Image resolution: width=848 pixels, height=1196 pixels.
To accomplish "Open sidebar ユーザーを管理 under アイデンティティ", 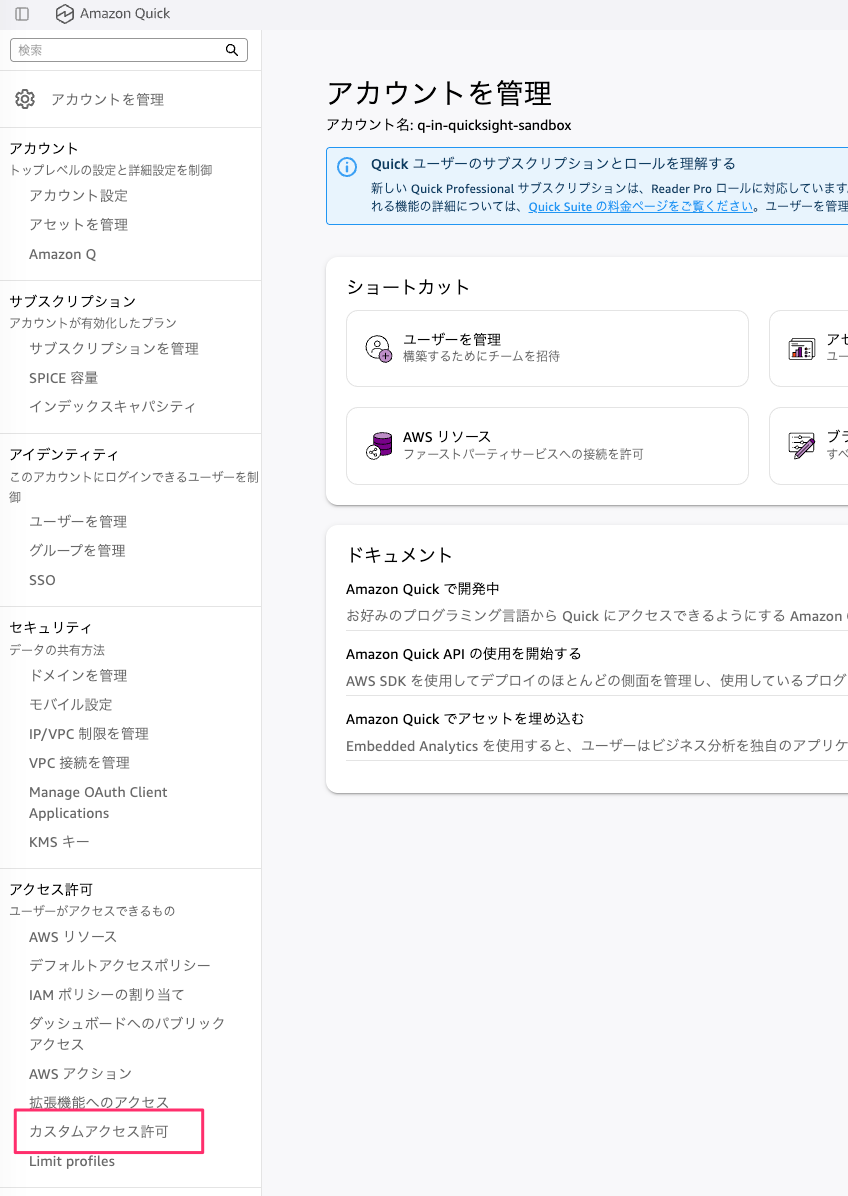I will click(78, 522).
